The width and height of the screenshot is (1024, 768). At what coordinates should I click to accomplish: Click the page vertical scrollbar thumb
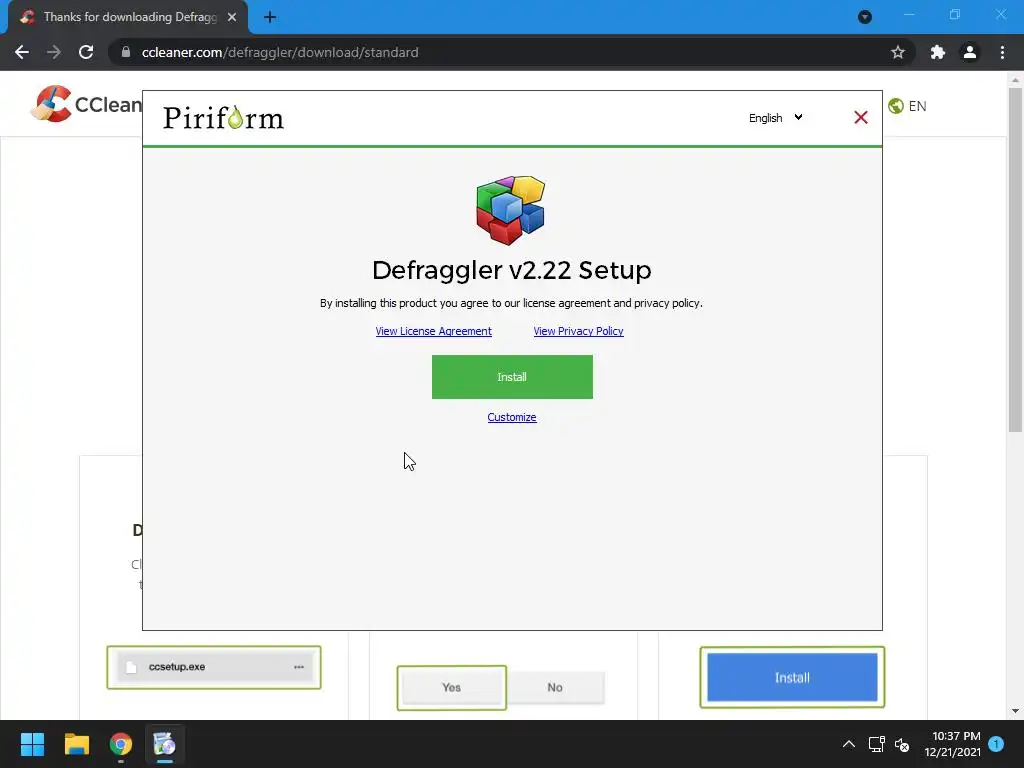click(1015, 259)
